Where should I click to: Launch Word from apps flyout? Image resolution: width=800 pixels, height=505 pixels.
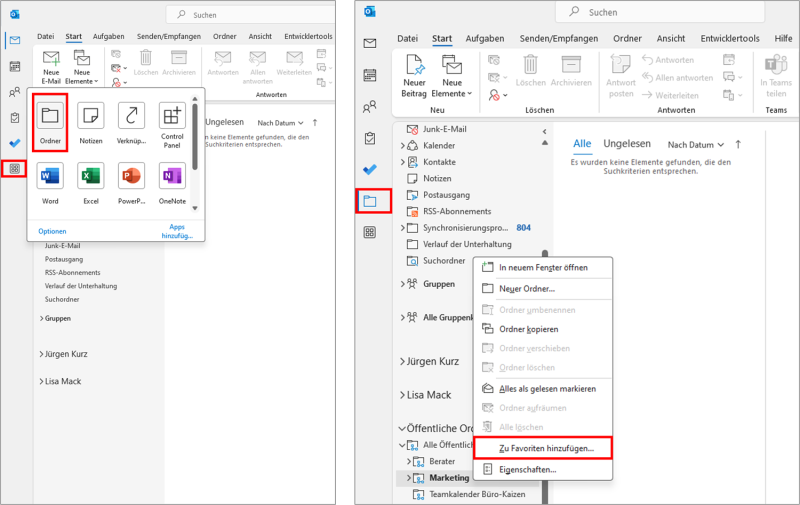click(50, 183)
